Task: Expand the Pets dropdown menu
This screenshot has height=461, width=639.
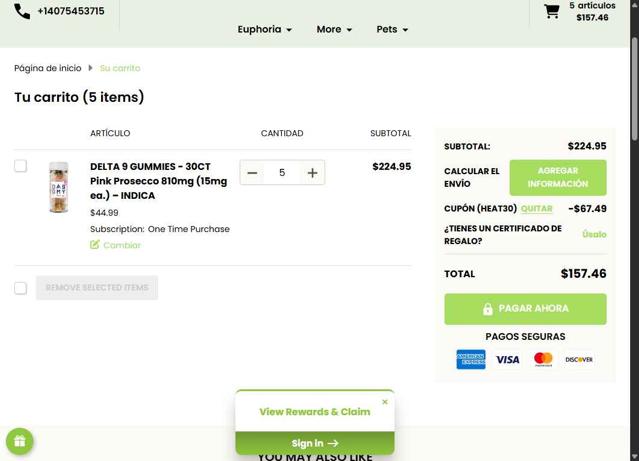Action: [x=392, y=29]
